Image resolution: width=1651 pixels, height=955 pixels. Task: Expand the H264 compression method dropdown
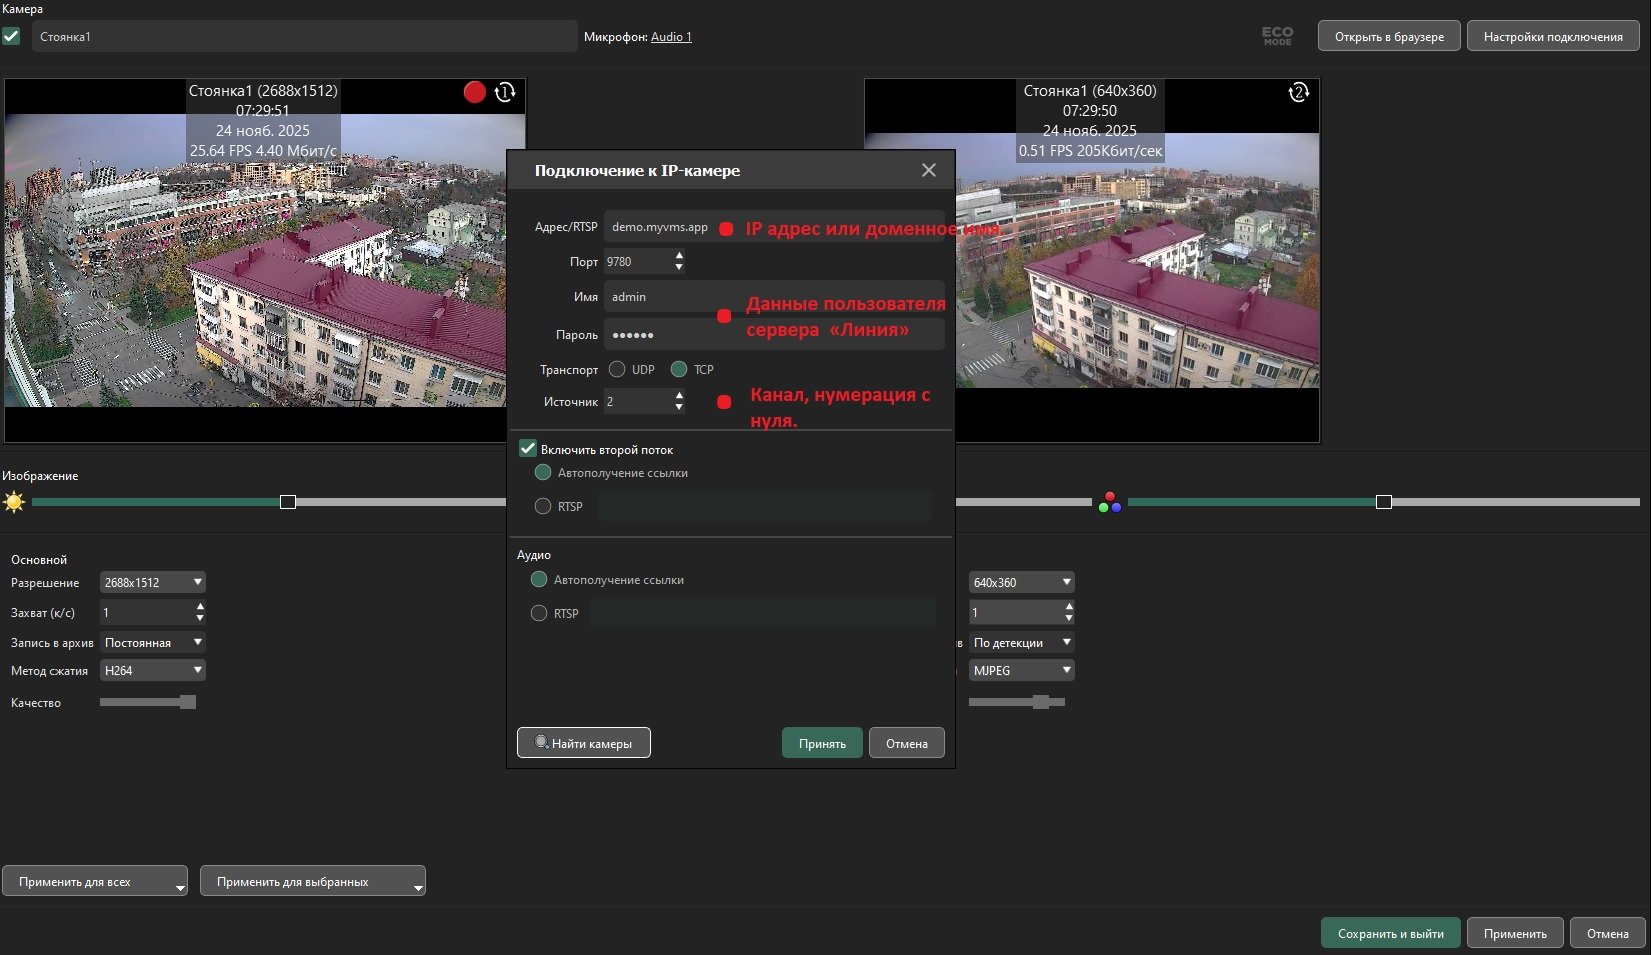[x=152, y=670]
